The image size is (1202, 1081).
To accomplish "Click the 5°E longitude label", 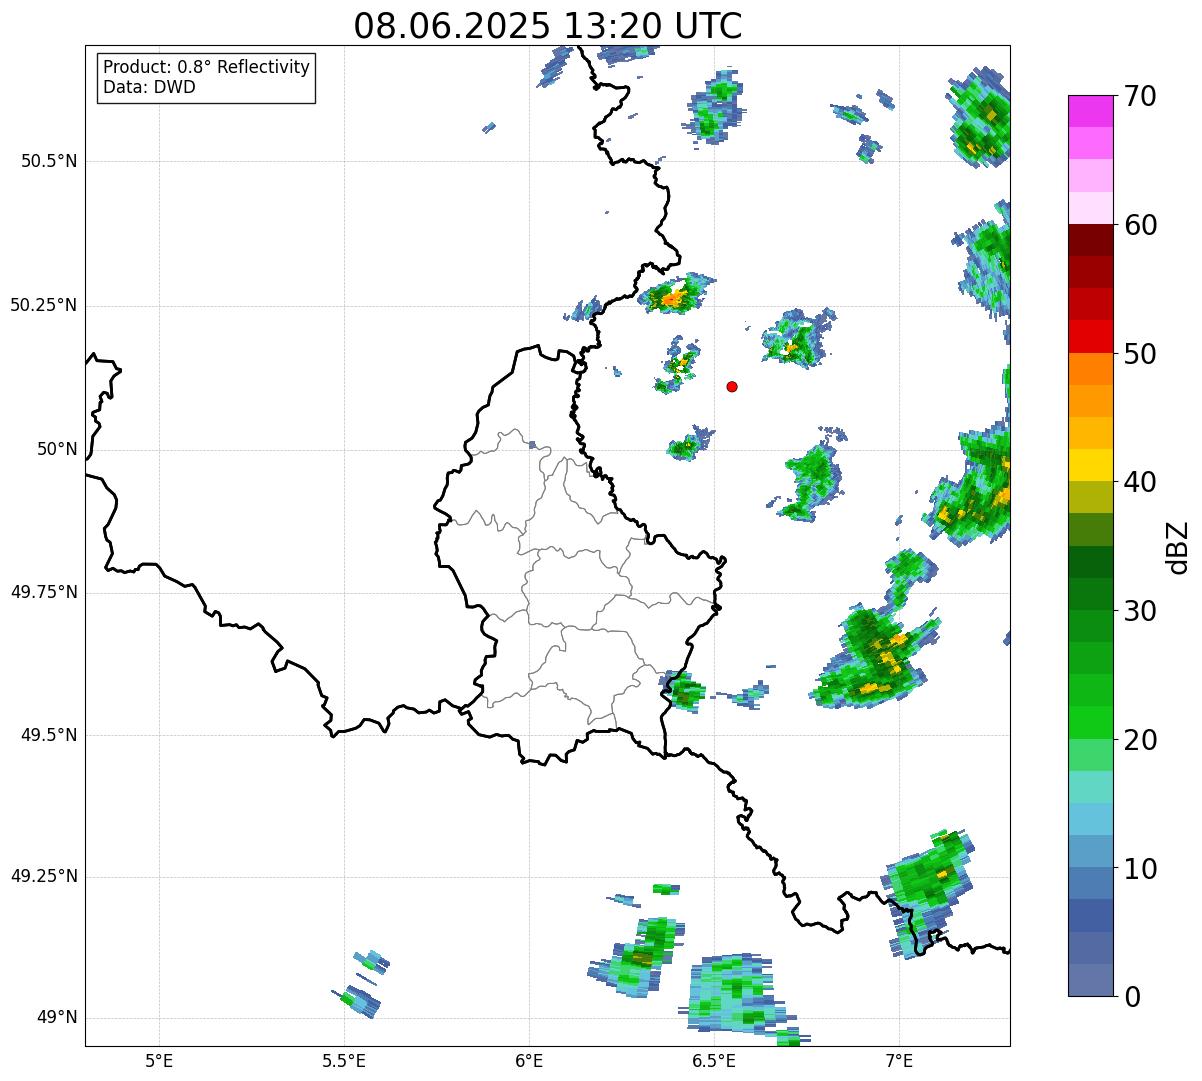I will 159,1060.
